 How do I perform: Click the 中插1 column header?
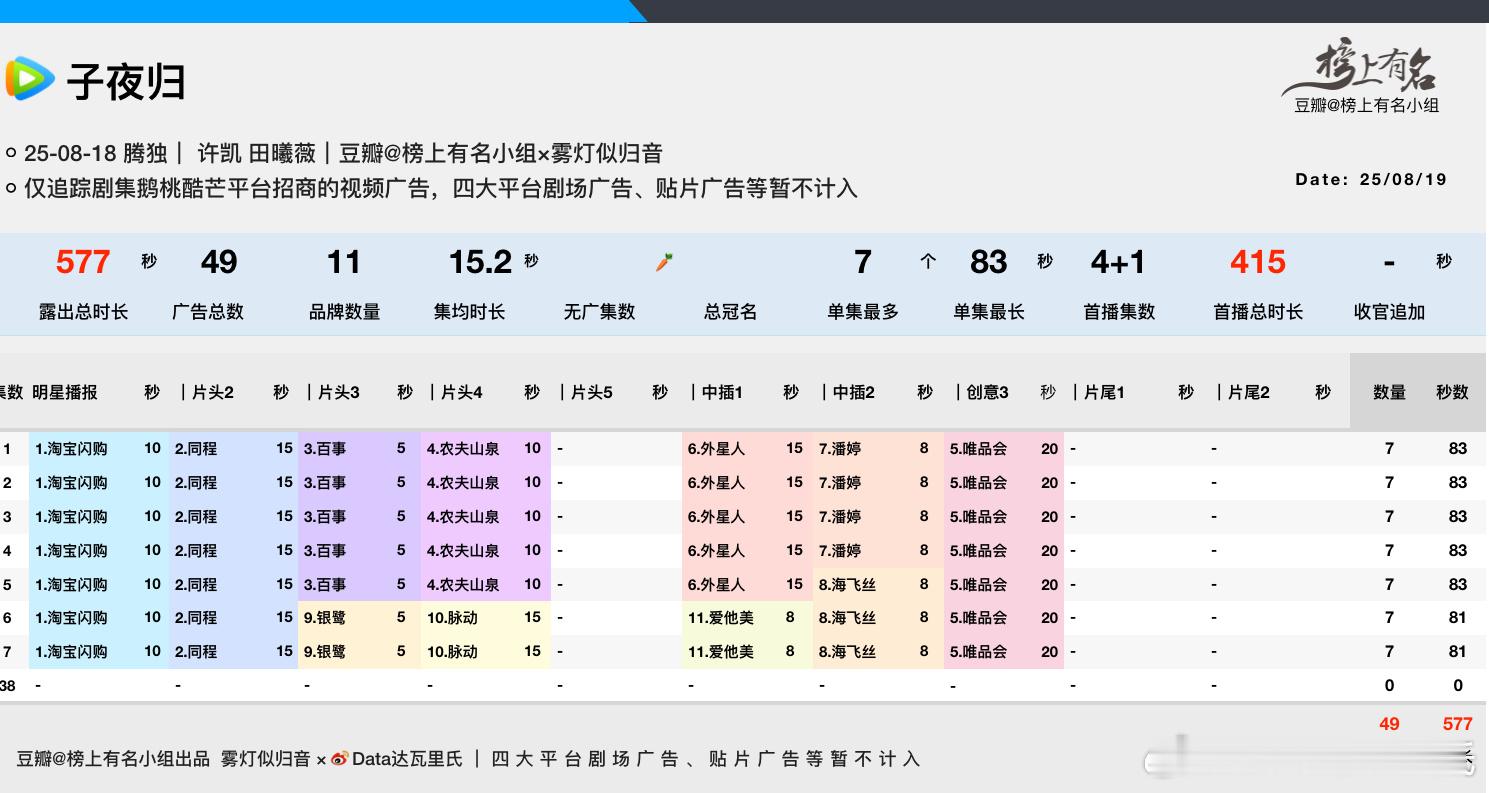pyautogui.click(x=722, y=392)
